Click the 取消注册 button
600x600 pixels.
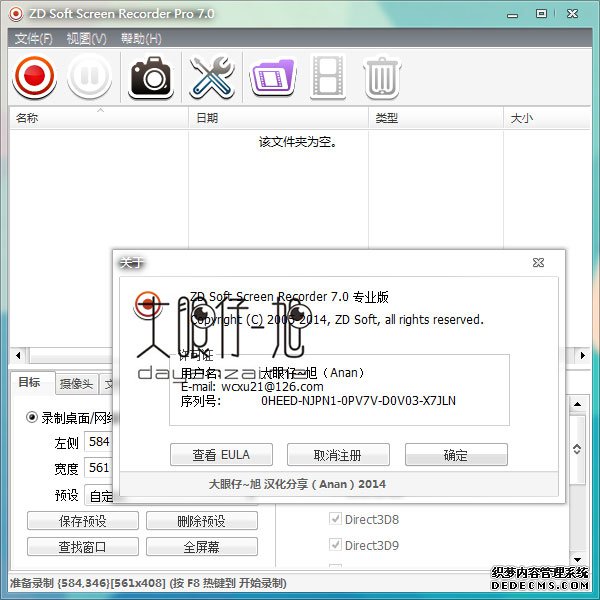point(338,455)
